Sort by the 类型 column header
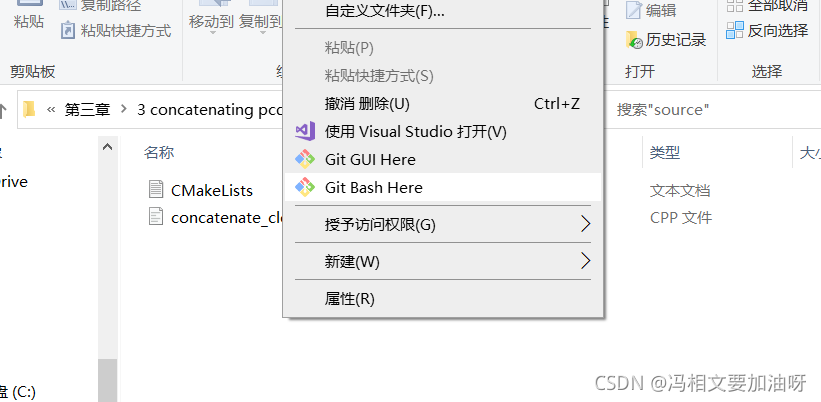821x402 pixels. (665, 153)
